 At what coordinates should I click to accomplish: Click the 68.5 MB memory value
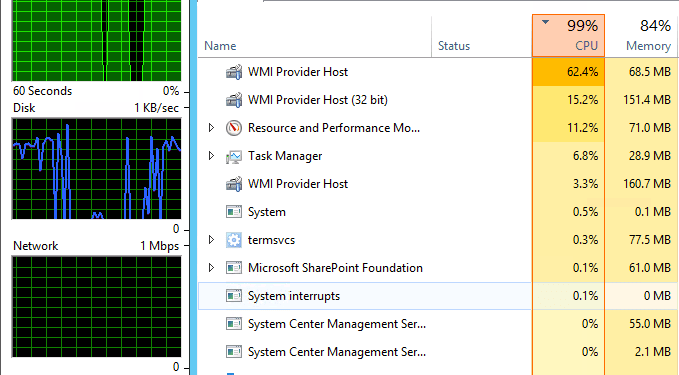coord(650,72)
